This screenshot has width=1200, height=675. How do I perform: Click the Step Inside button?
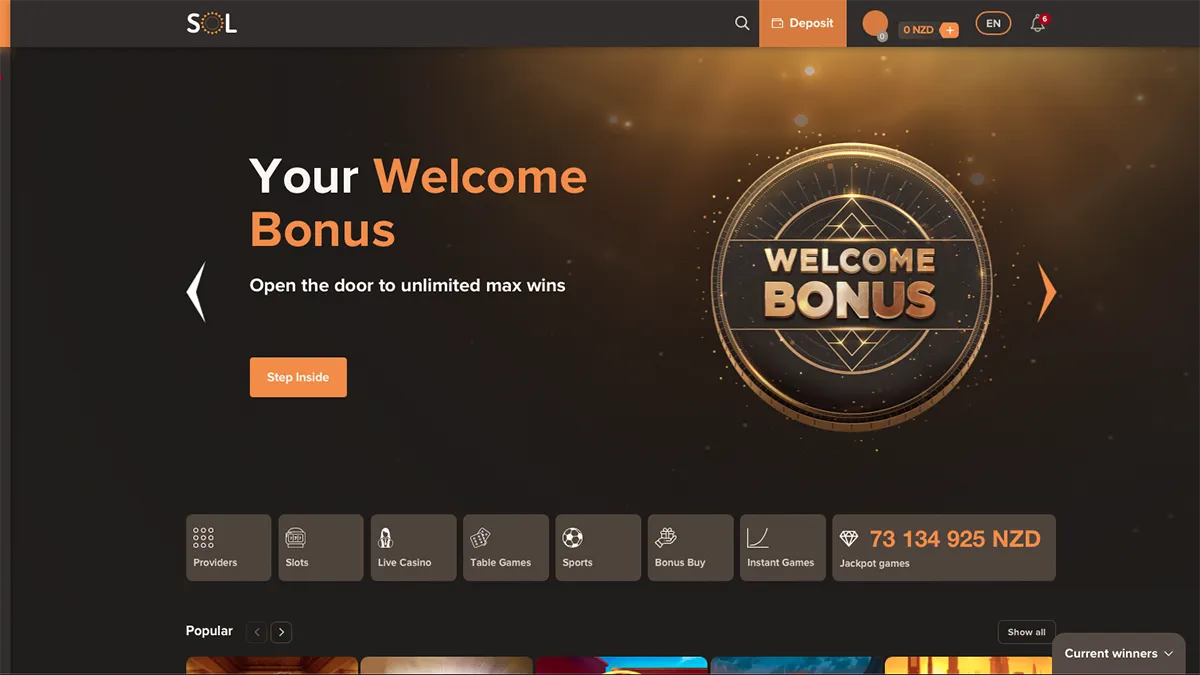[298, 377]
